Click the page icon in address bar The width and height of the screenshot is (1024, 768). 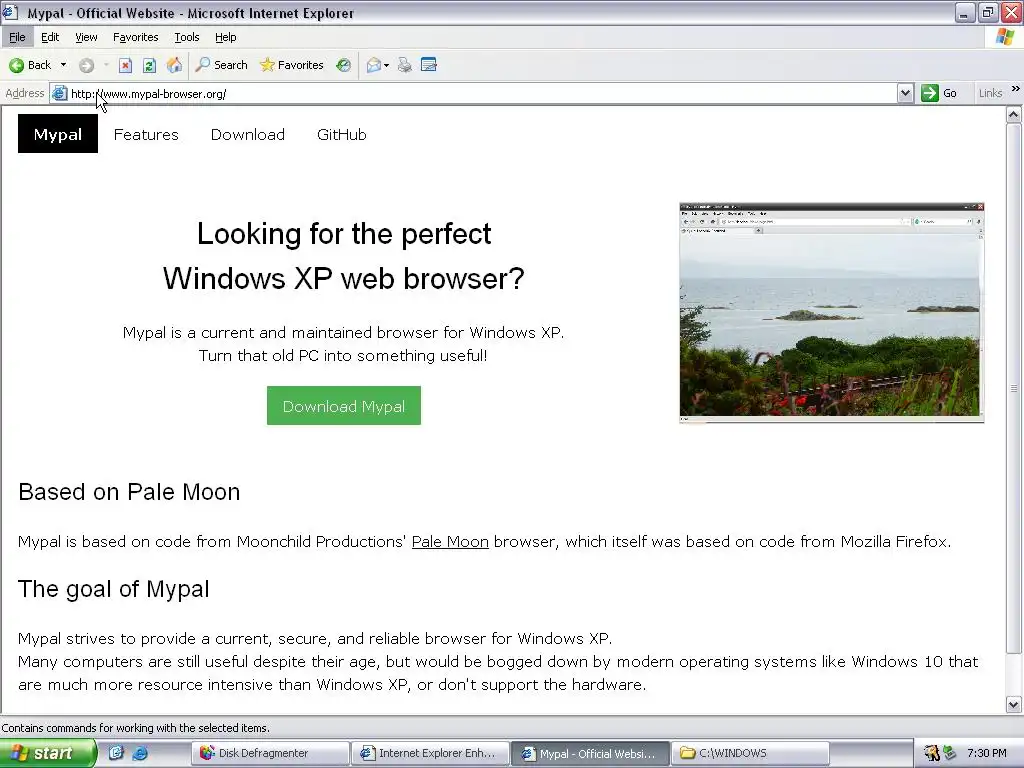59,93
